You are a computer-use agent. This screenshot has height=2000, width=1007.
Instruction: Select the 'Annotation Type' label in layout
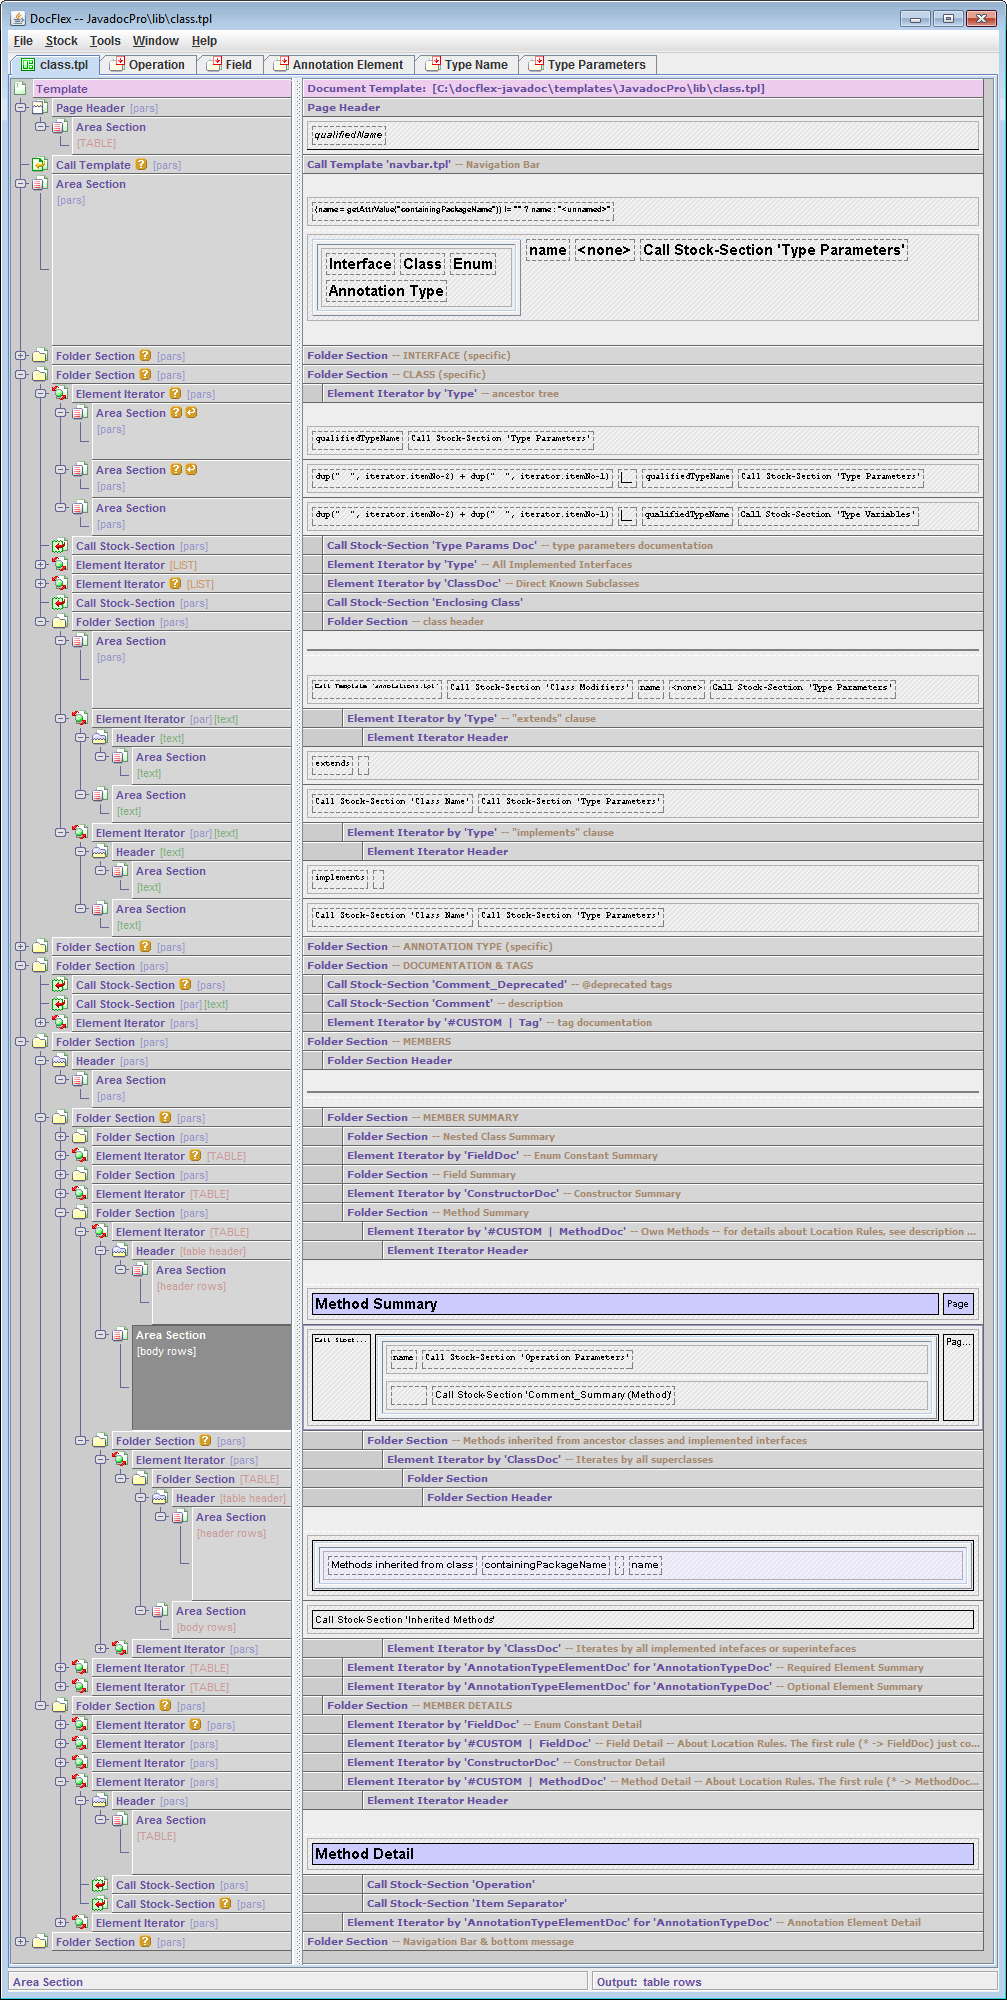386,291
